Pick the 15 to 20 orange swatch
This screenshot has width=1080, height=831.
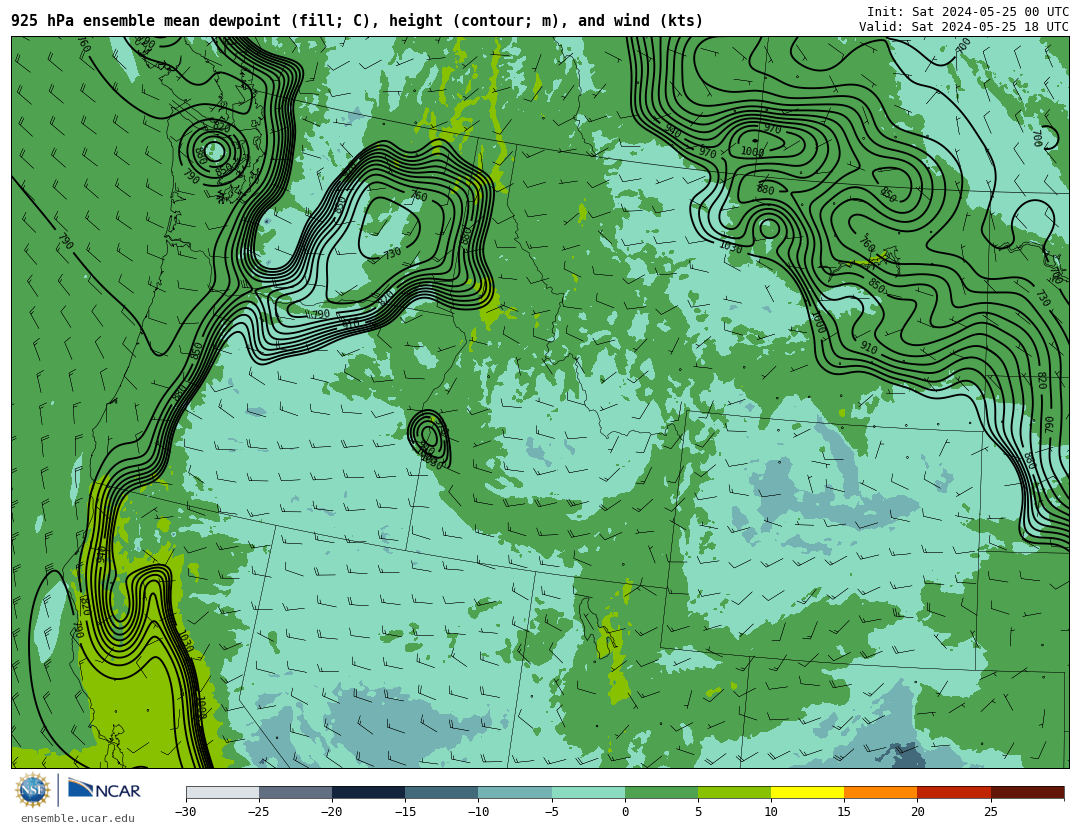point(881,792)
